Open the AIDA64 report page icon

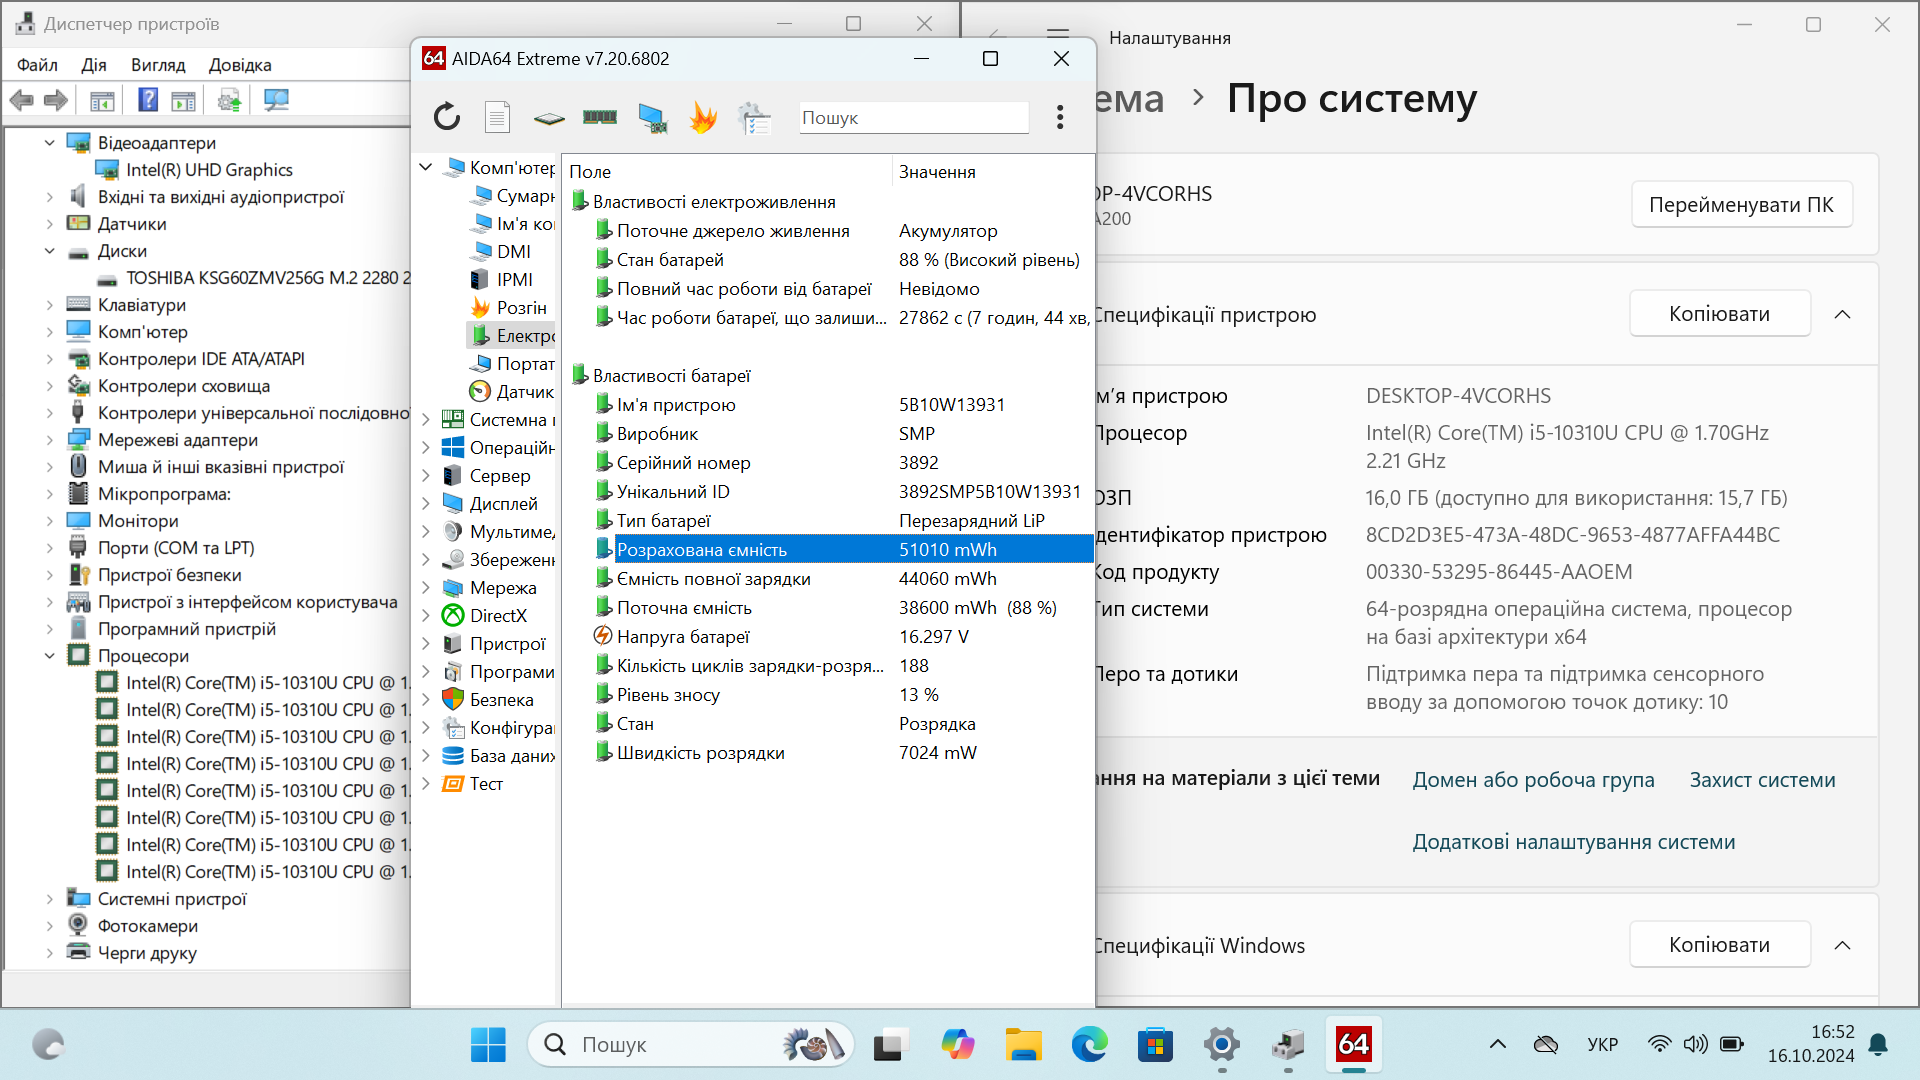click(497, 117)
